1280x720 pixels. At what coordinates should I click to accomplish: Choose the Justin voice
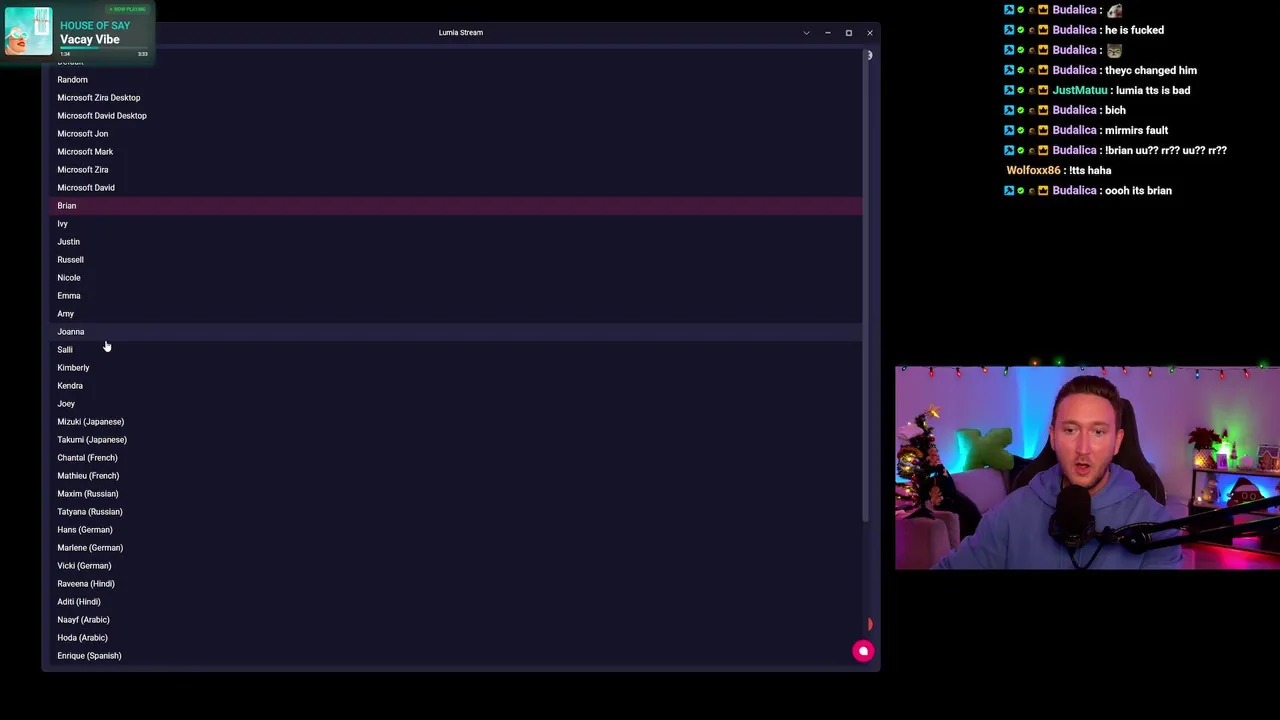pos(455,242)
